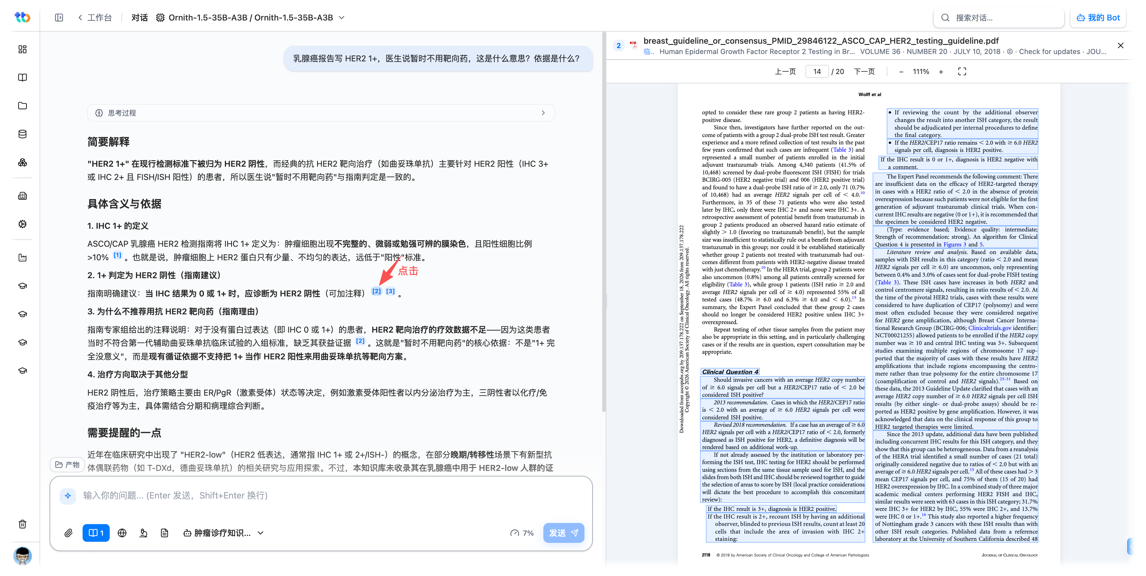Open the open-book icon in left sidebar
Screen dimensions: 1146x576
tap(23, 77)
